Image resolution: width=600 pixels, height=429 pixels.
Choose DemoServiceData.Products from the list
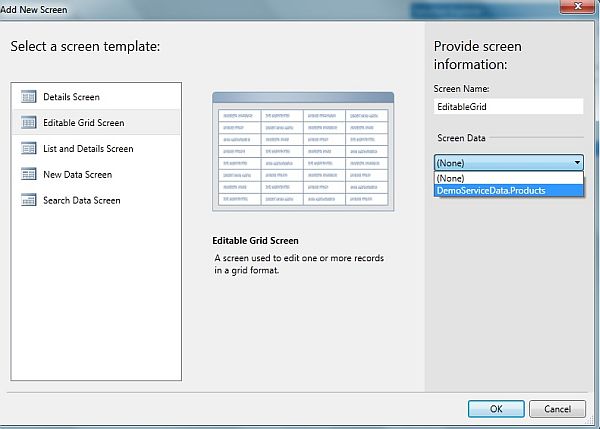[x=509, y=191]
